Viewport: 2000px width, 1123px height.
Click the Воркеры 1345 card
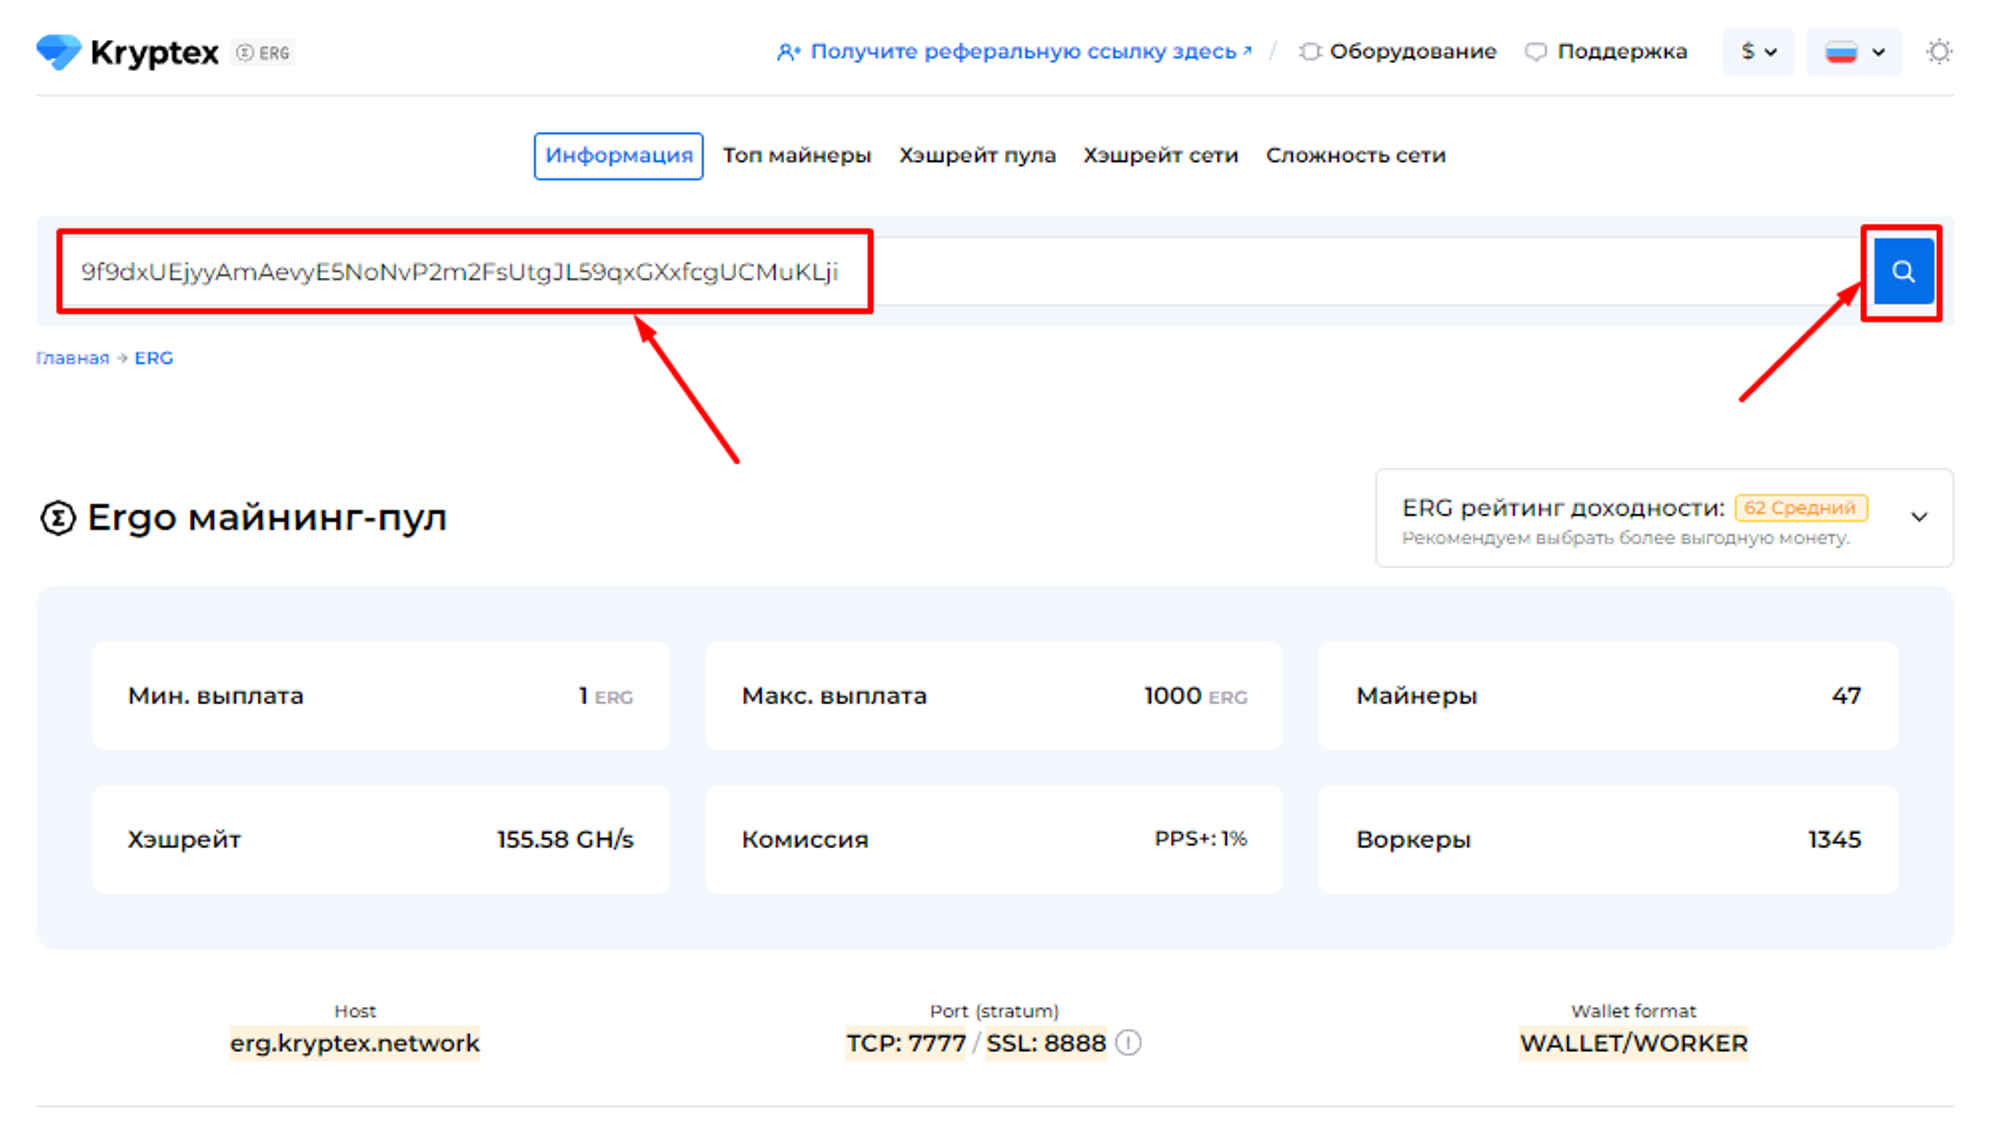click(1608, 840)
